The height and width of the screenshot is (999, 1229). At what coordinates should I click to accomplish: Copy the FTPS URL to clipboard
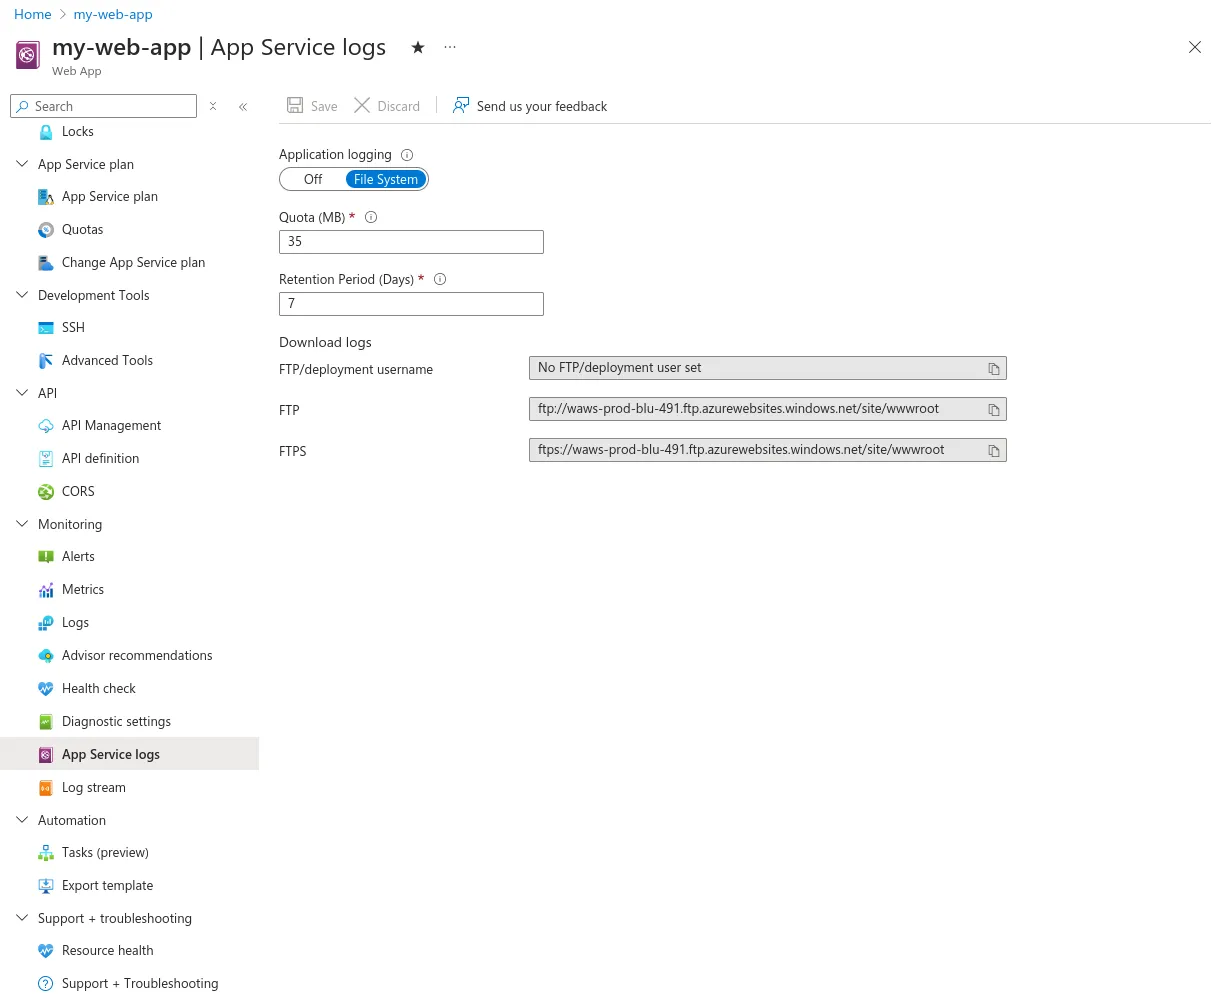tap(994, 451)
